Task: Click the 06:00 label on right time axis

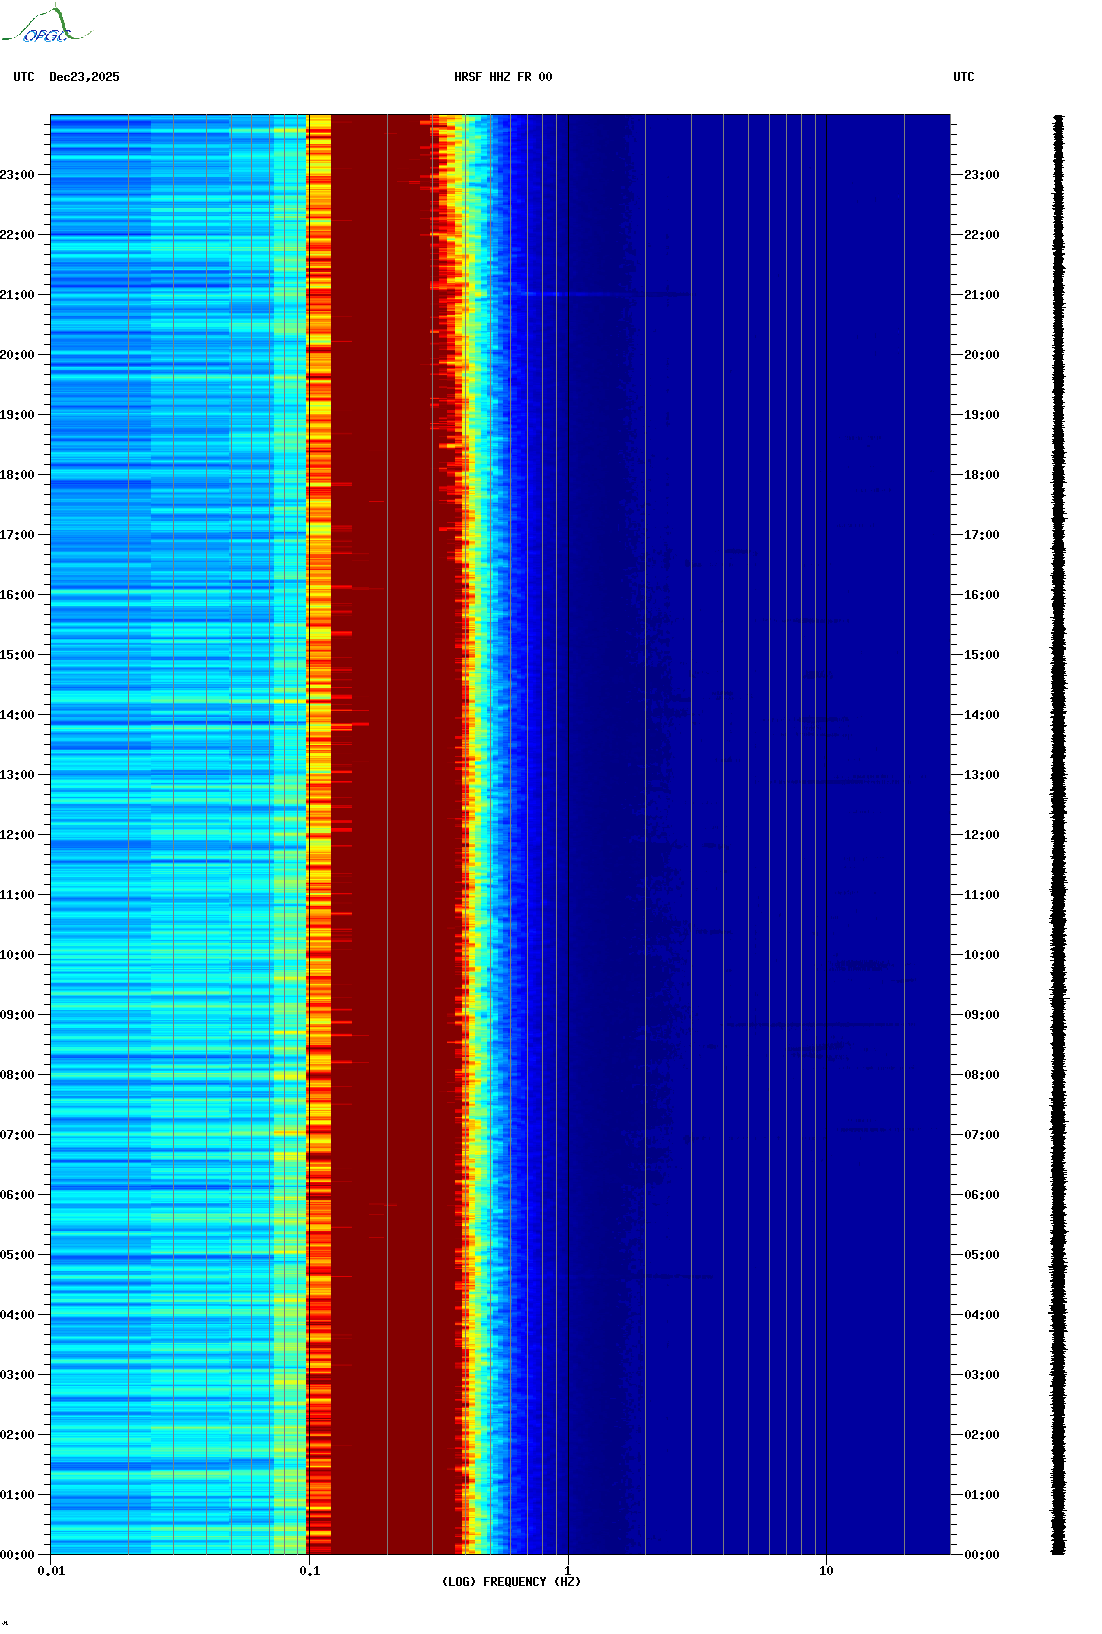Action: pos(981,1195)
